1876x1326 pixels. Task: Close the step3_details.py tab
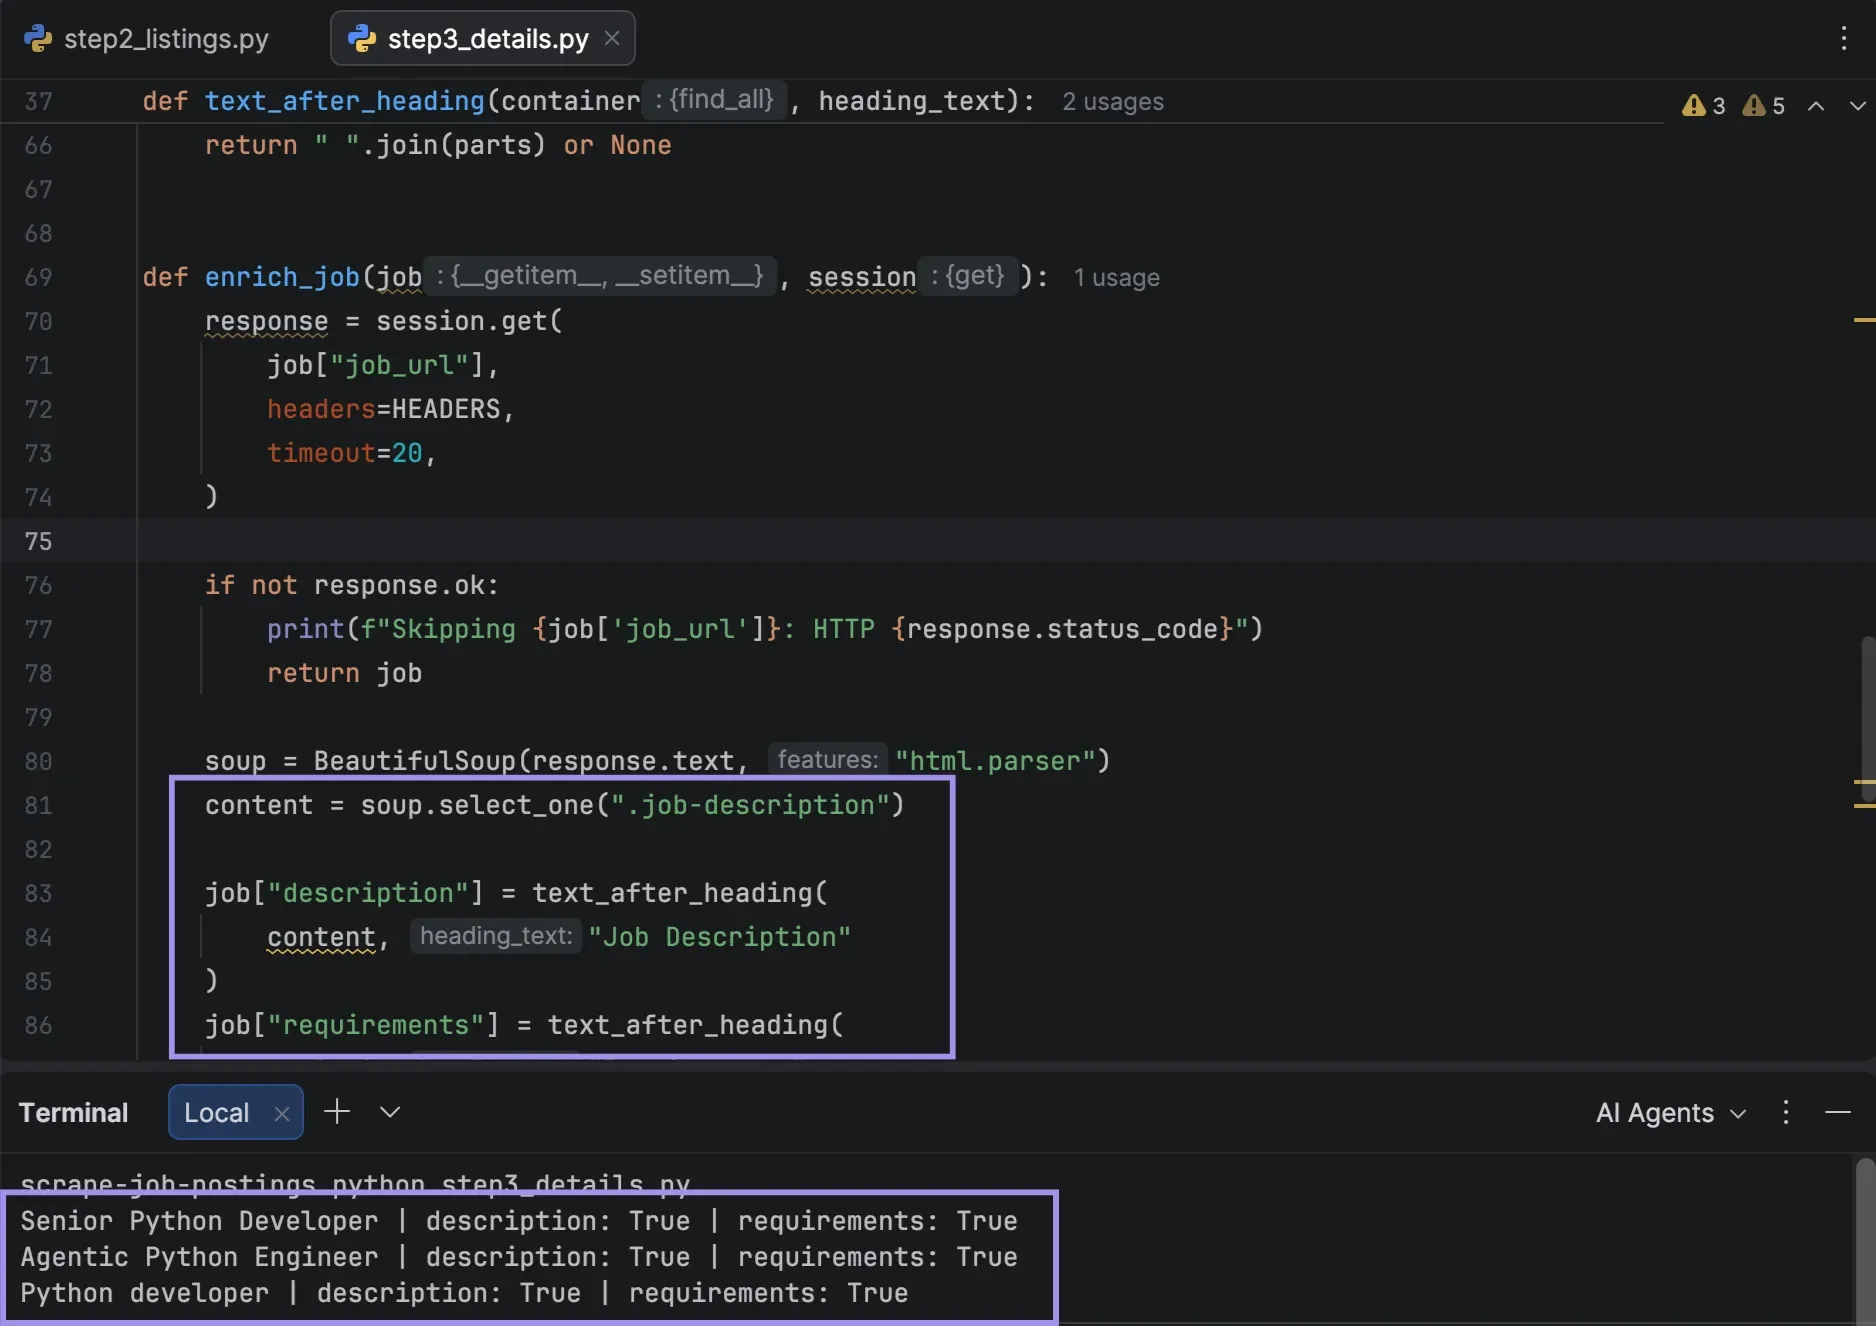click(x=612, y=38)
